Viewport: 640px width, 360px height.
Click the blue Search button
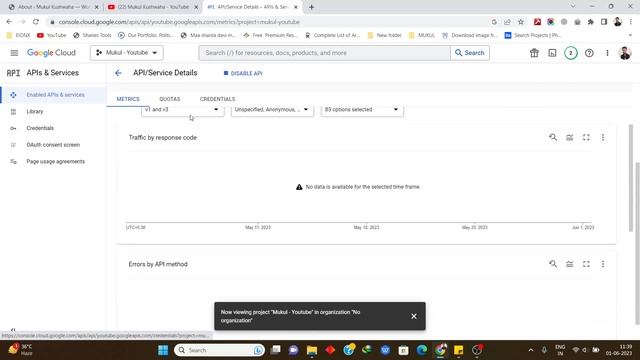pos(470,53)
